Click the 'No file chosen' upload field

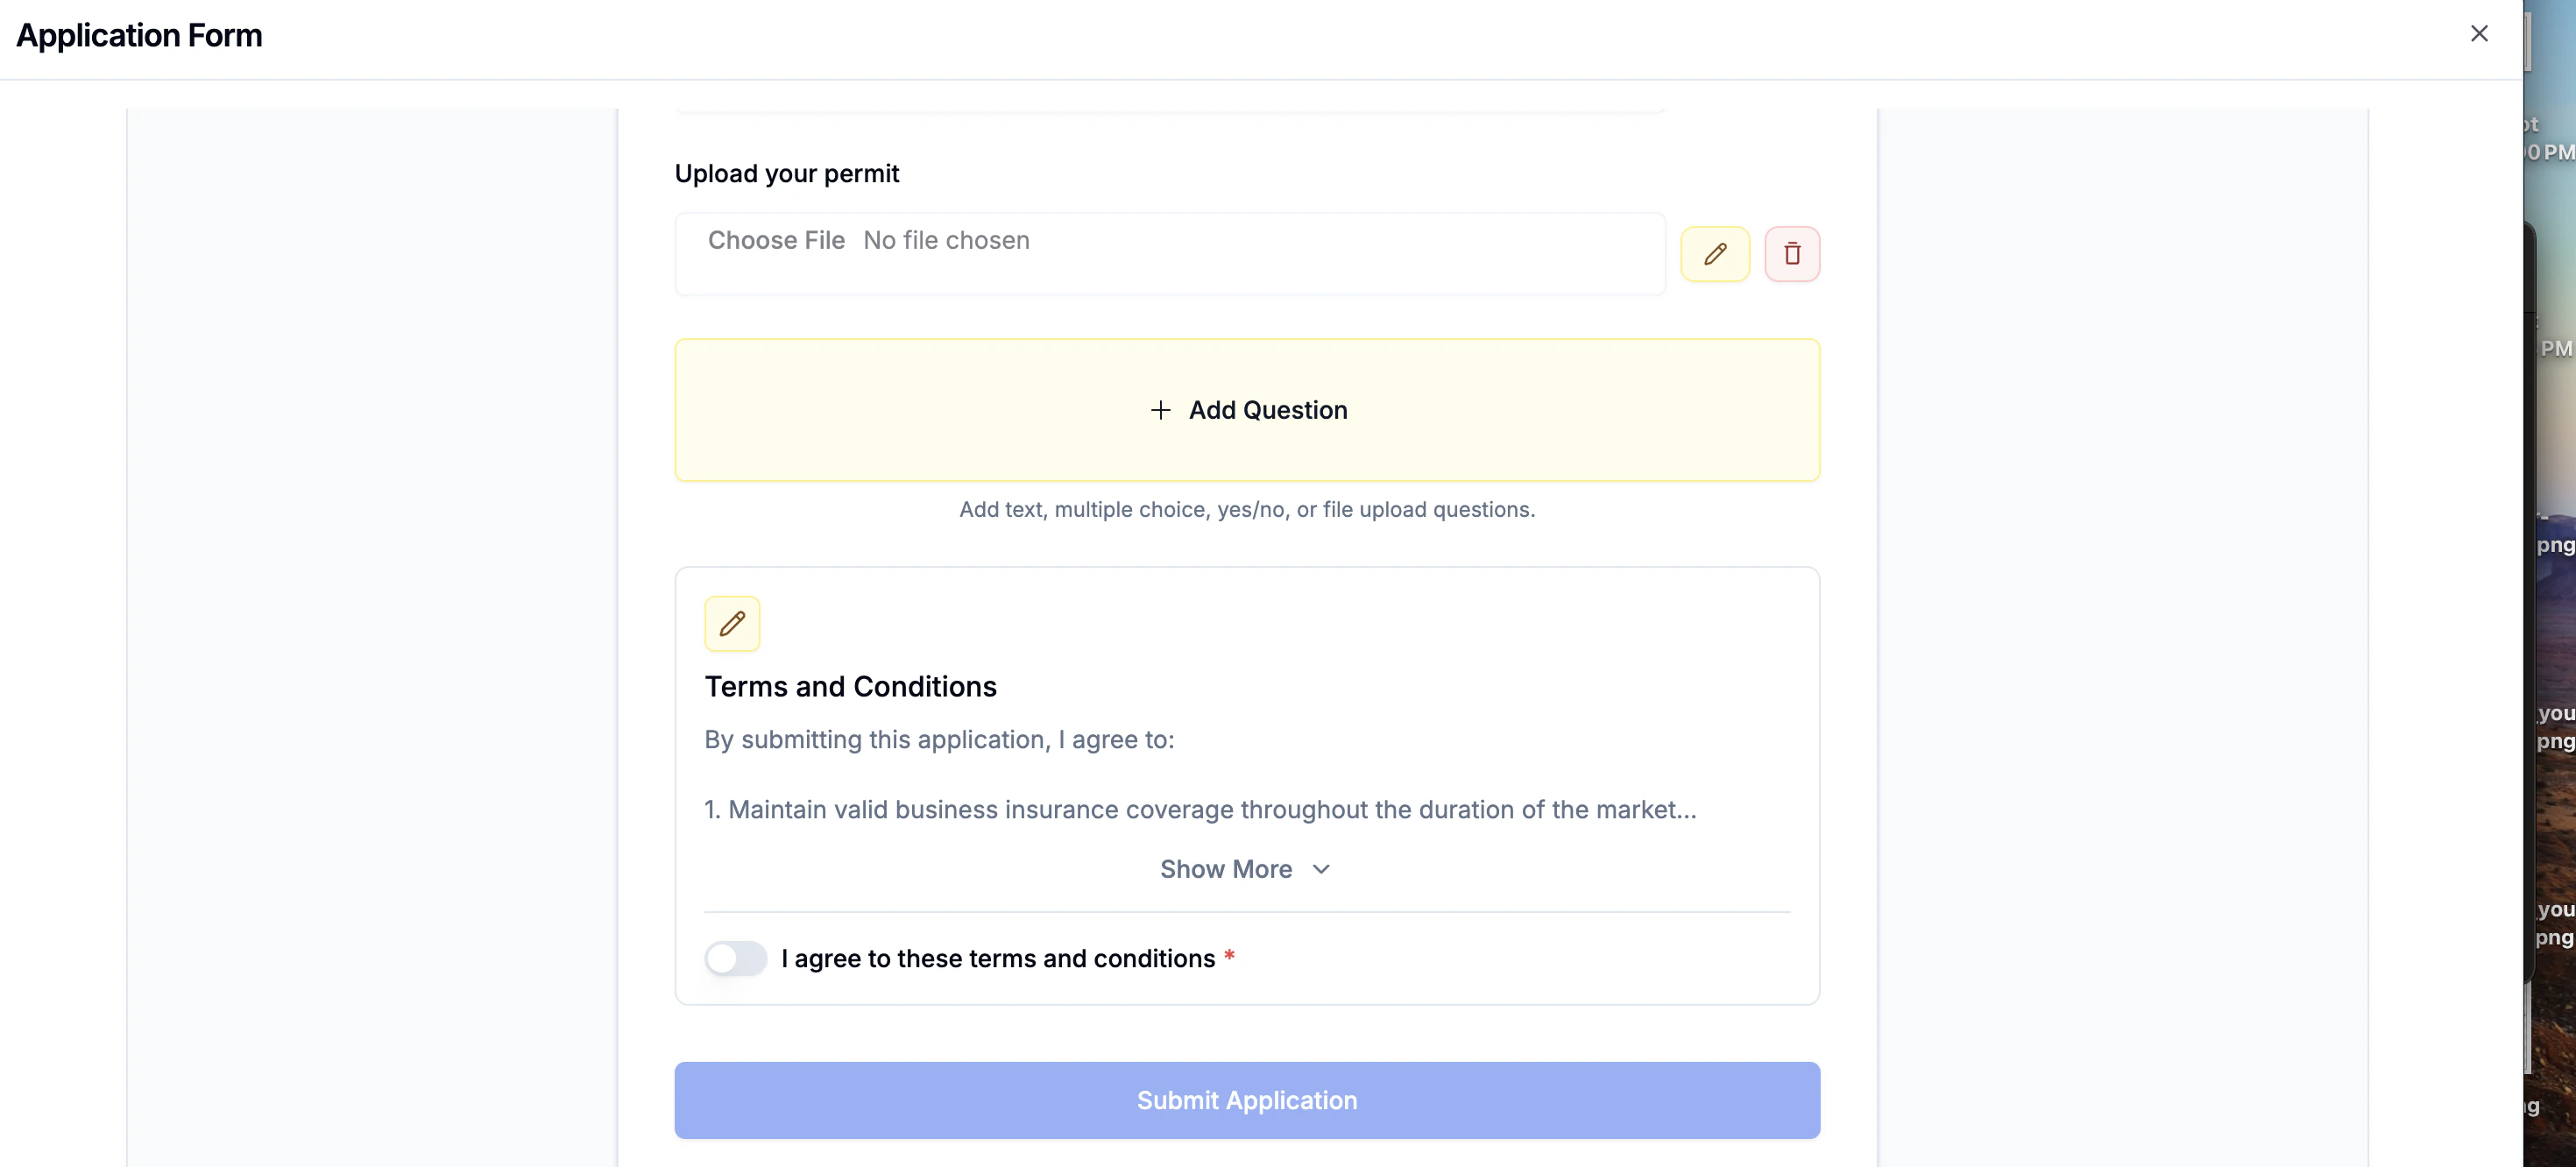point(946,240)
